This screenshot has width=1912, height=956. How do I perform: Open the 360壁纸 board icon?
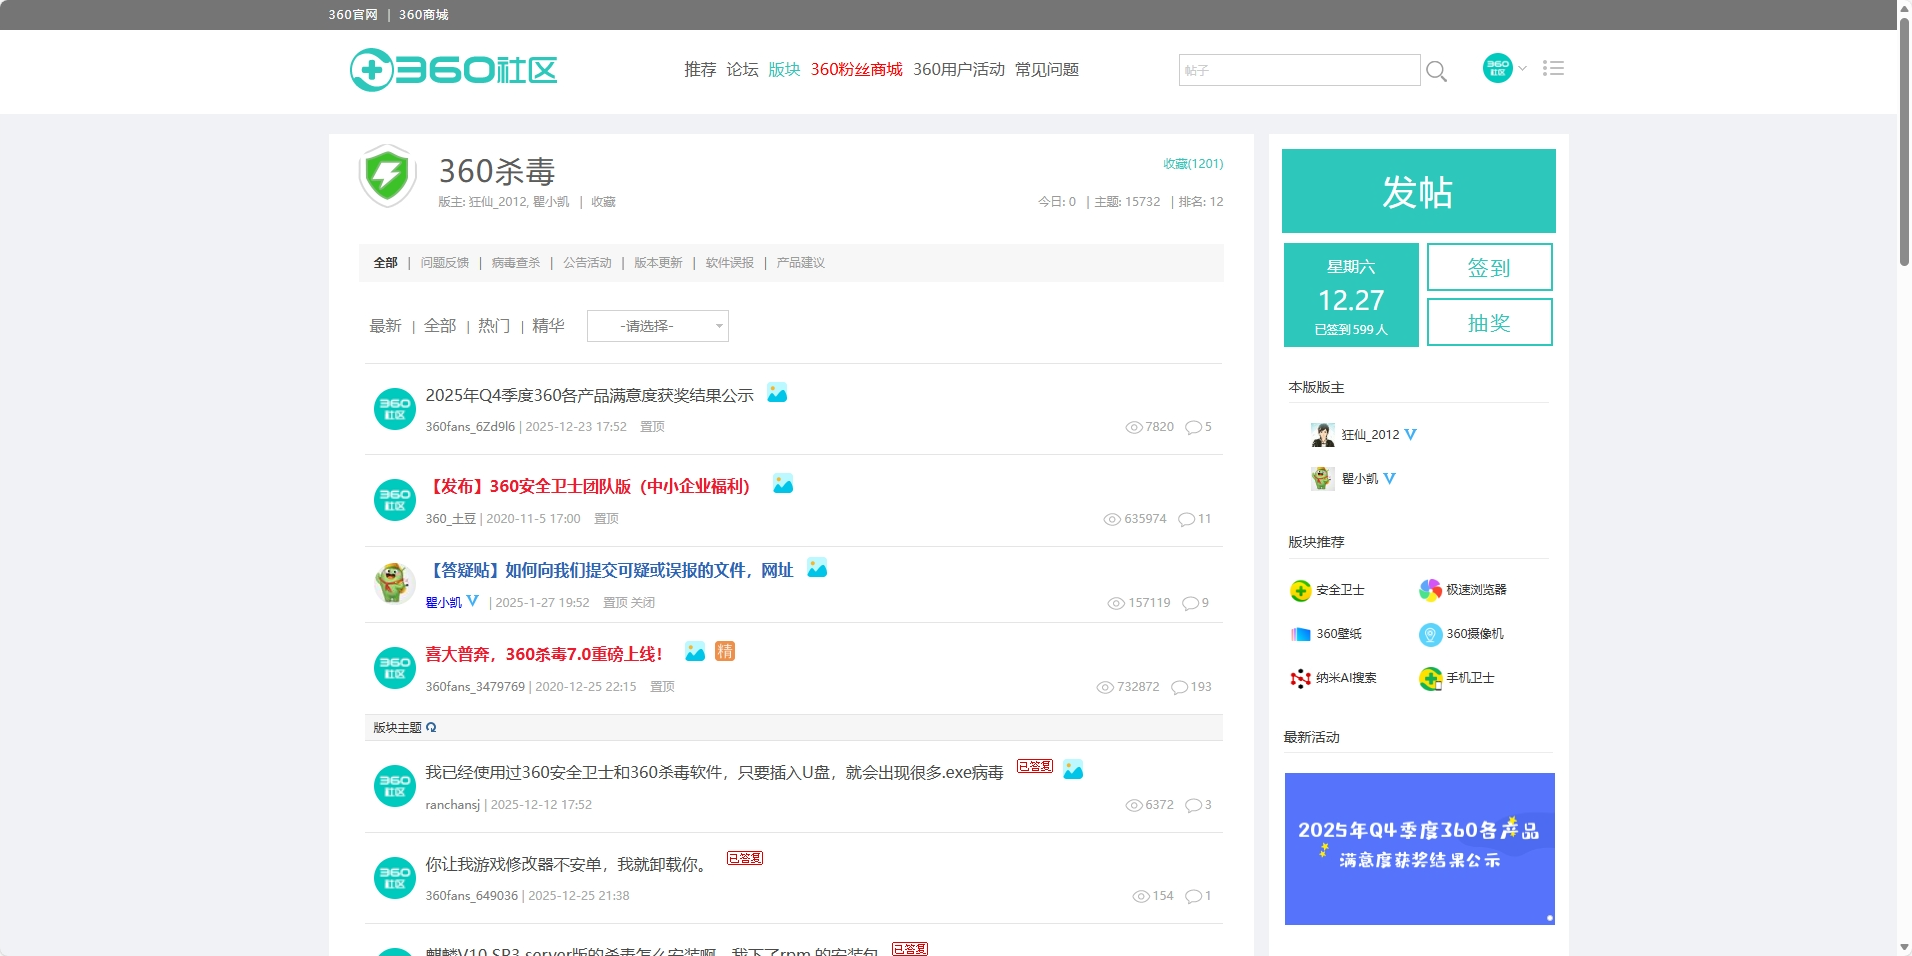click(x=1300, y=634)
